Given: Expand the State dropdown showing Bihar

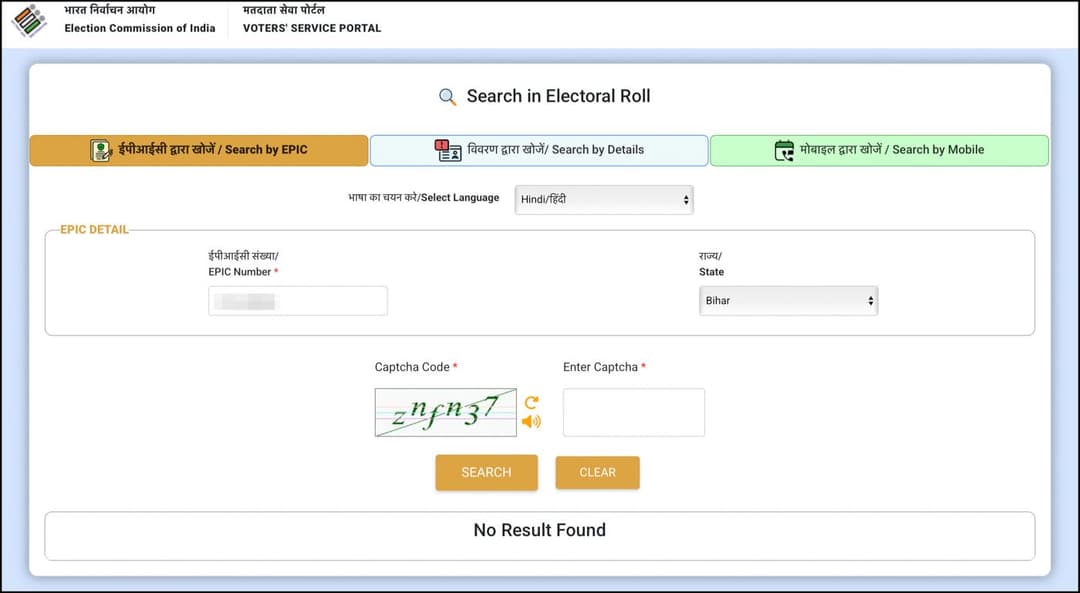Looking at the screenshot, I should [788, 300].
